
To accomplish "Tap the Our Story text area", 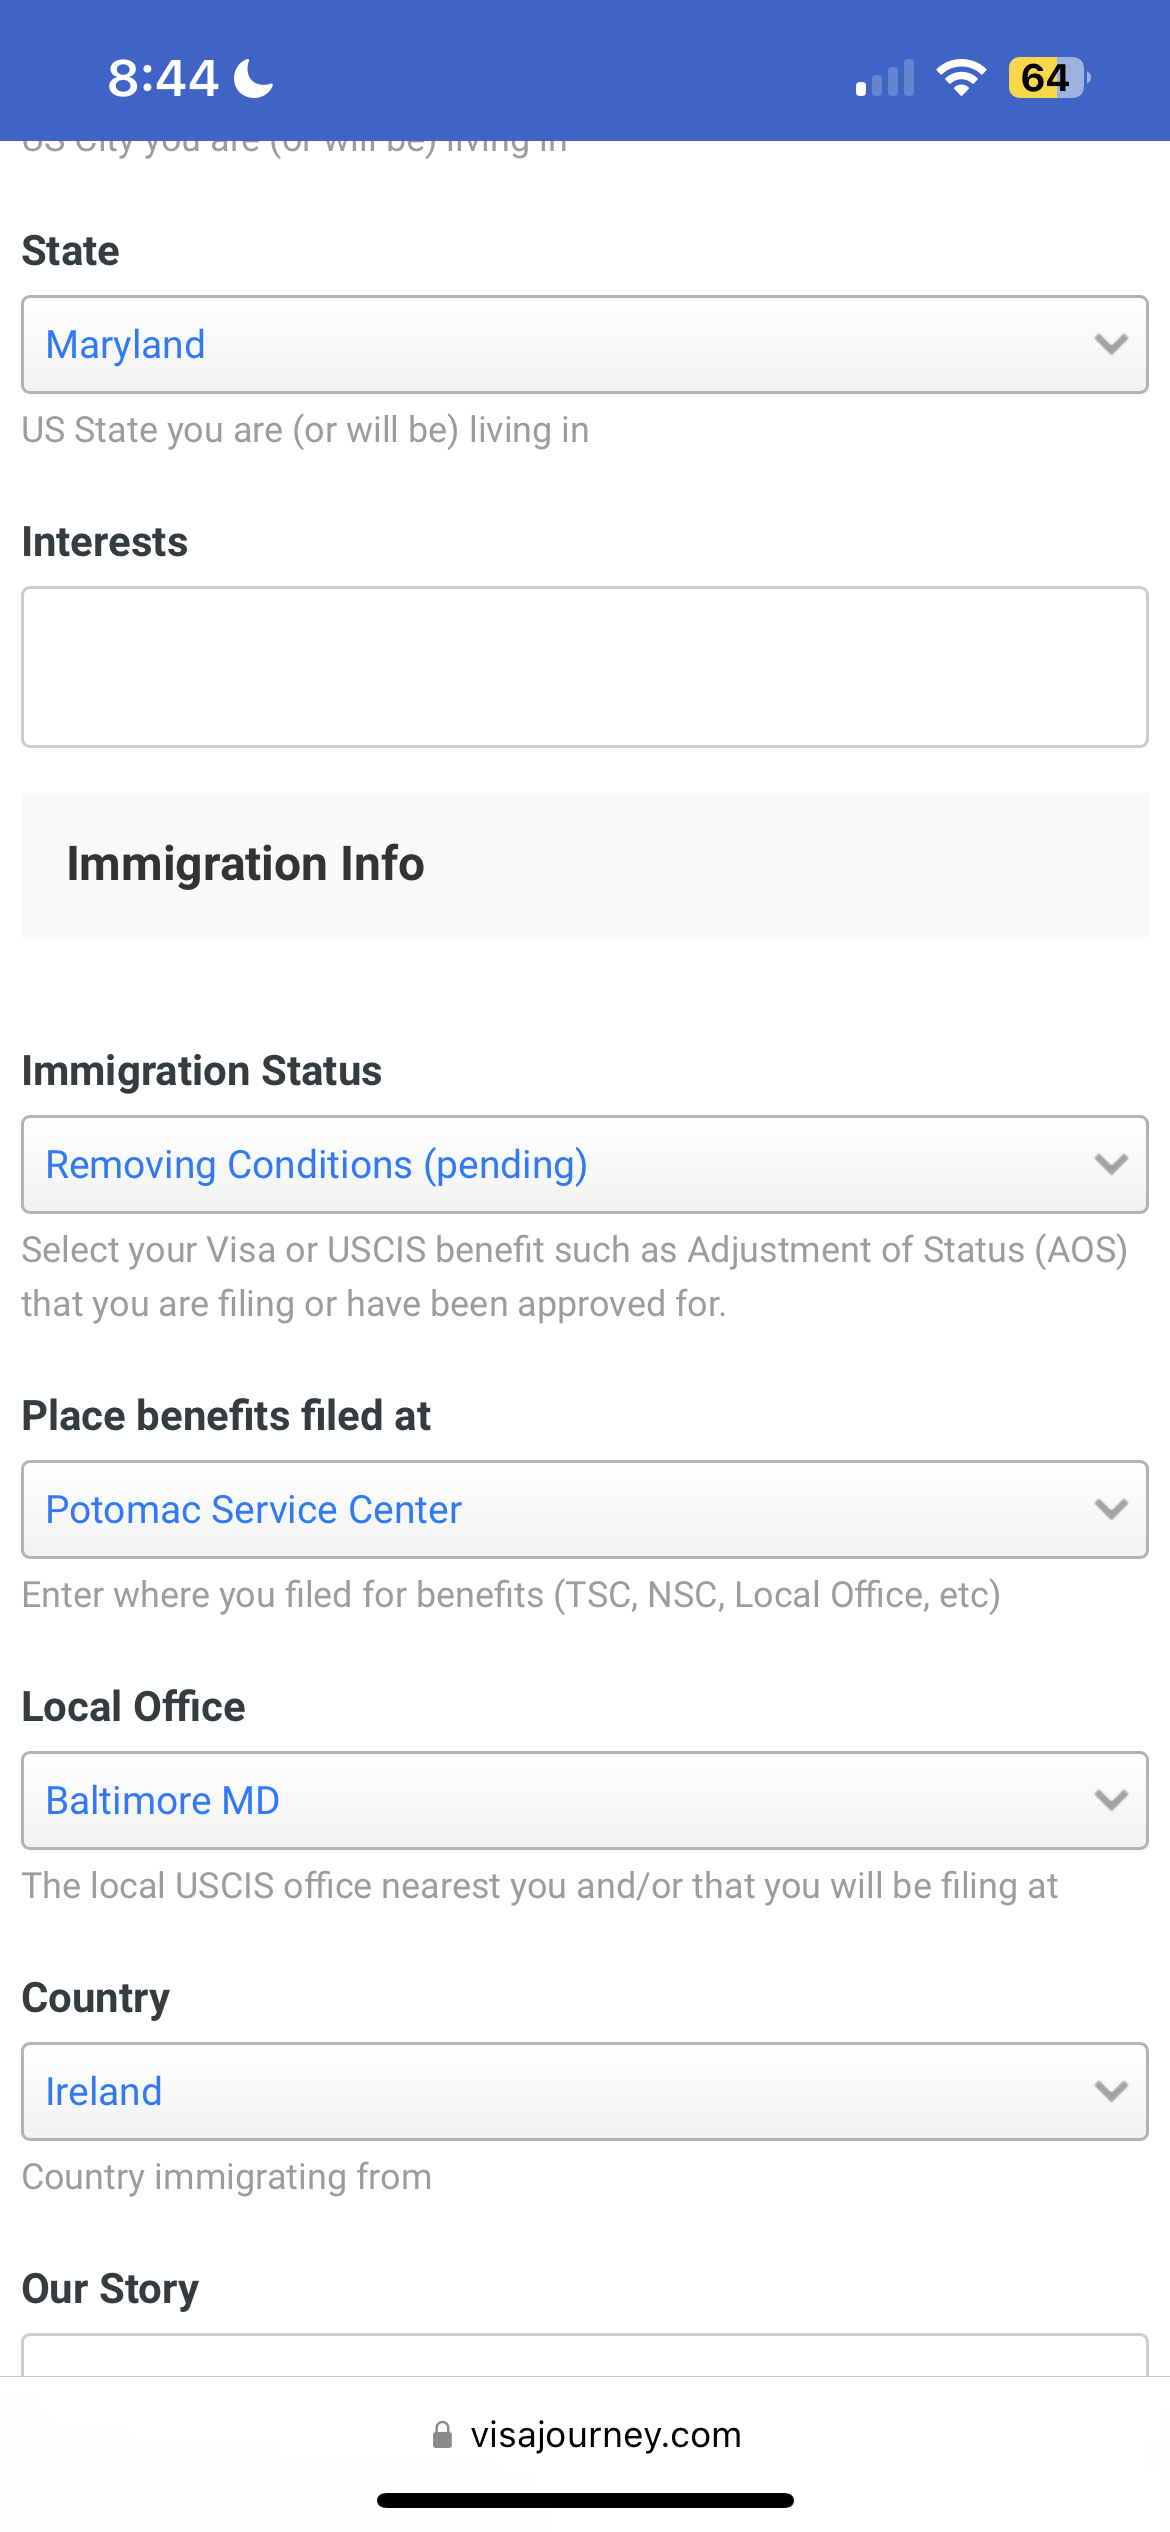I will pos(585,2355).
